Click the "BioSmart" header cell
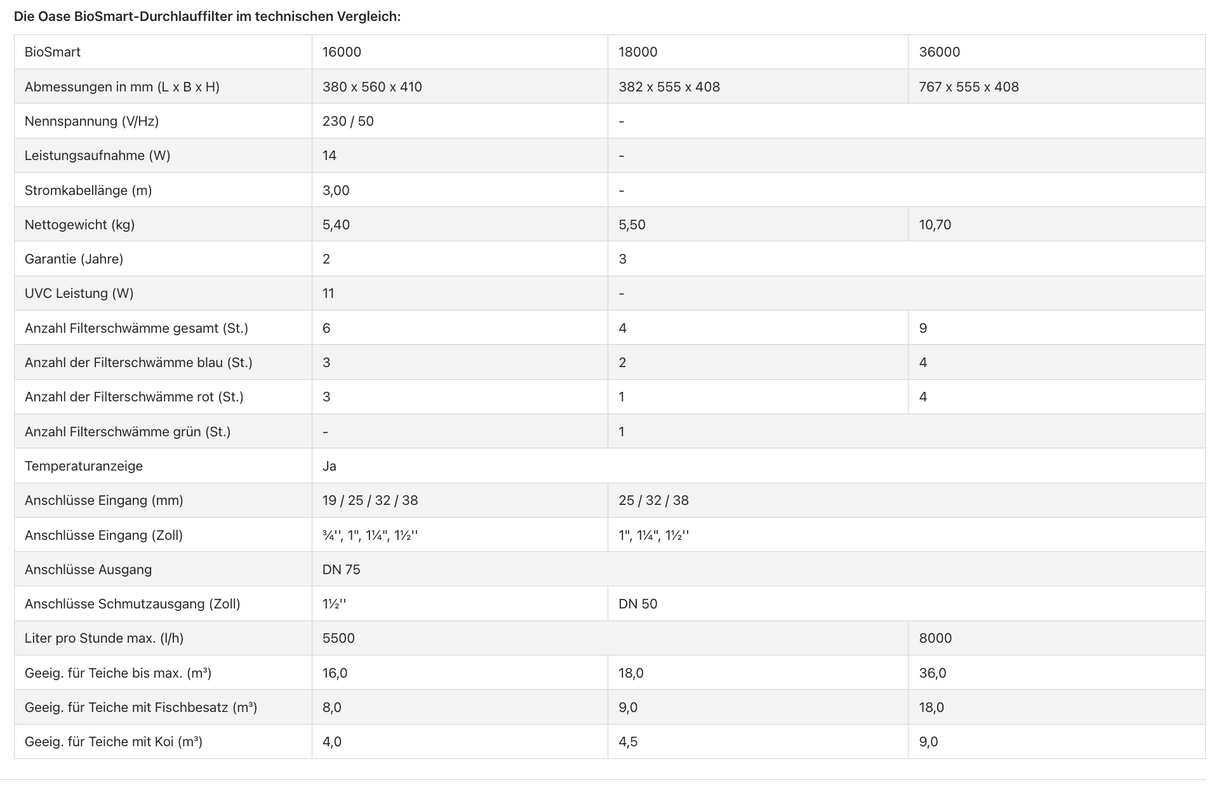 click(53, 52)
